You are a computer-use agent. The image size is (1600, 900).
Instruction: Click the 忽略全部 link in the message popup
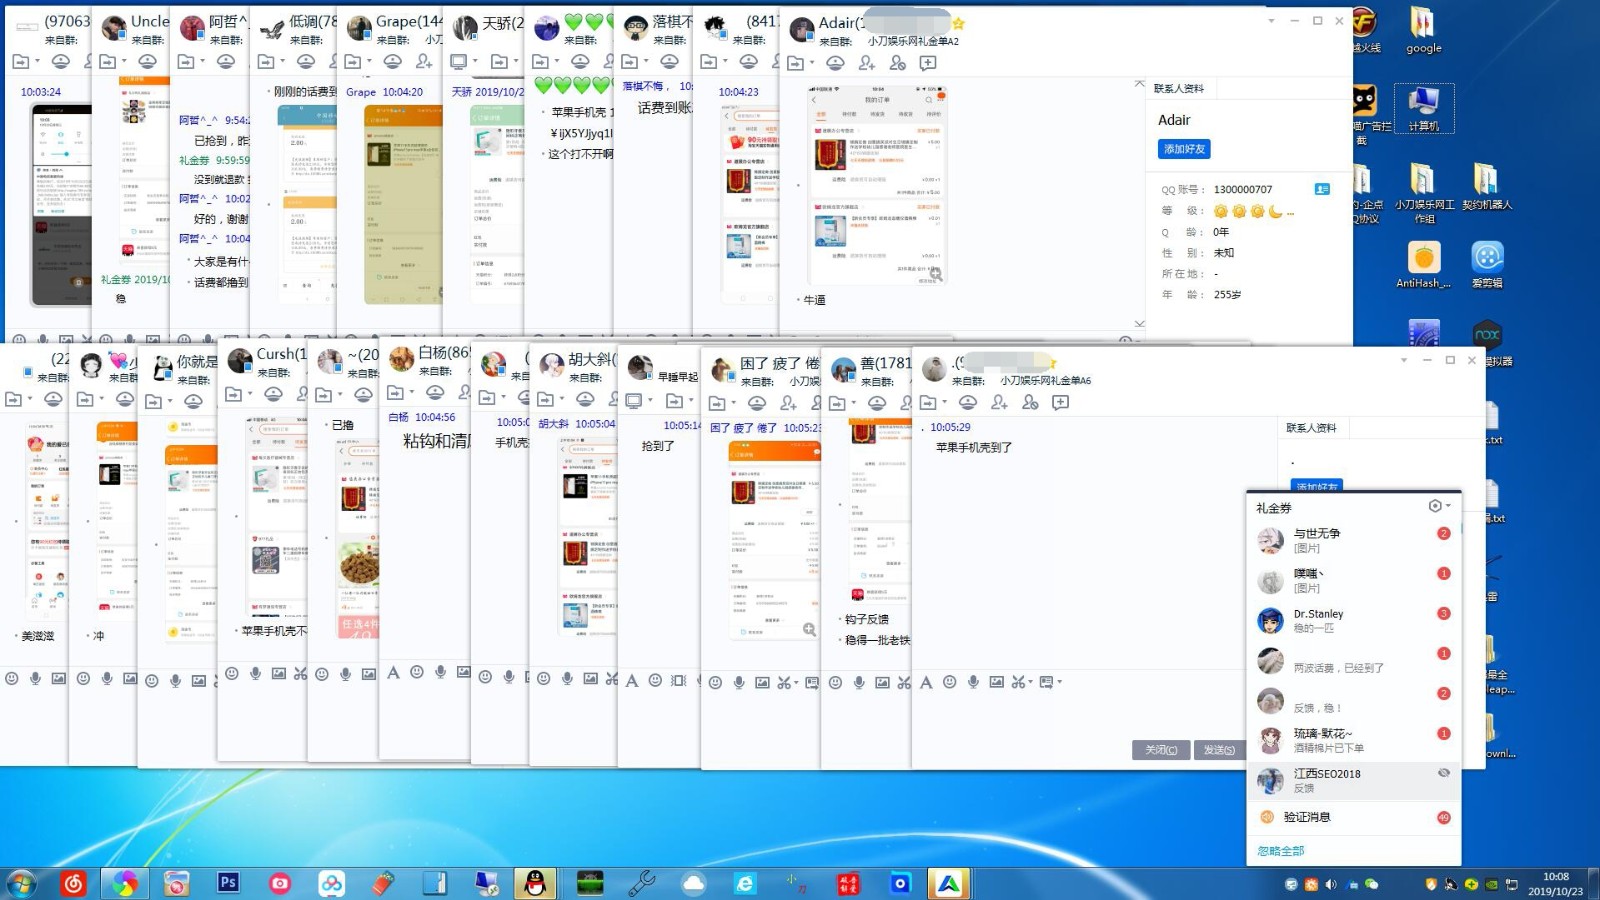tap(1280, 851)
